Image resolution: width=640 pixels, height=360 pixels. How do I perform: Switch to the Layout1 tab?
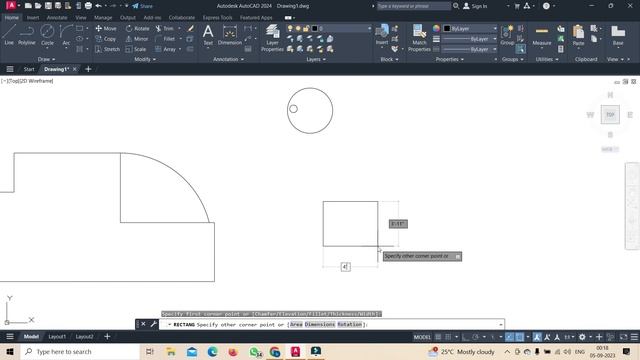[57, 337]
